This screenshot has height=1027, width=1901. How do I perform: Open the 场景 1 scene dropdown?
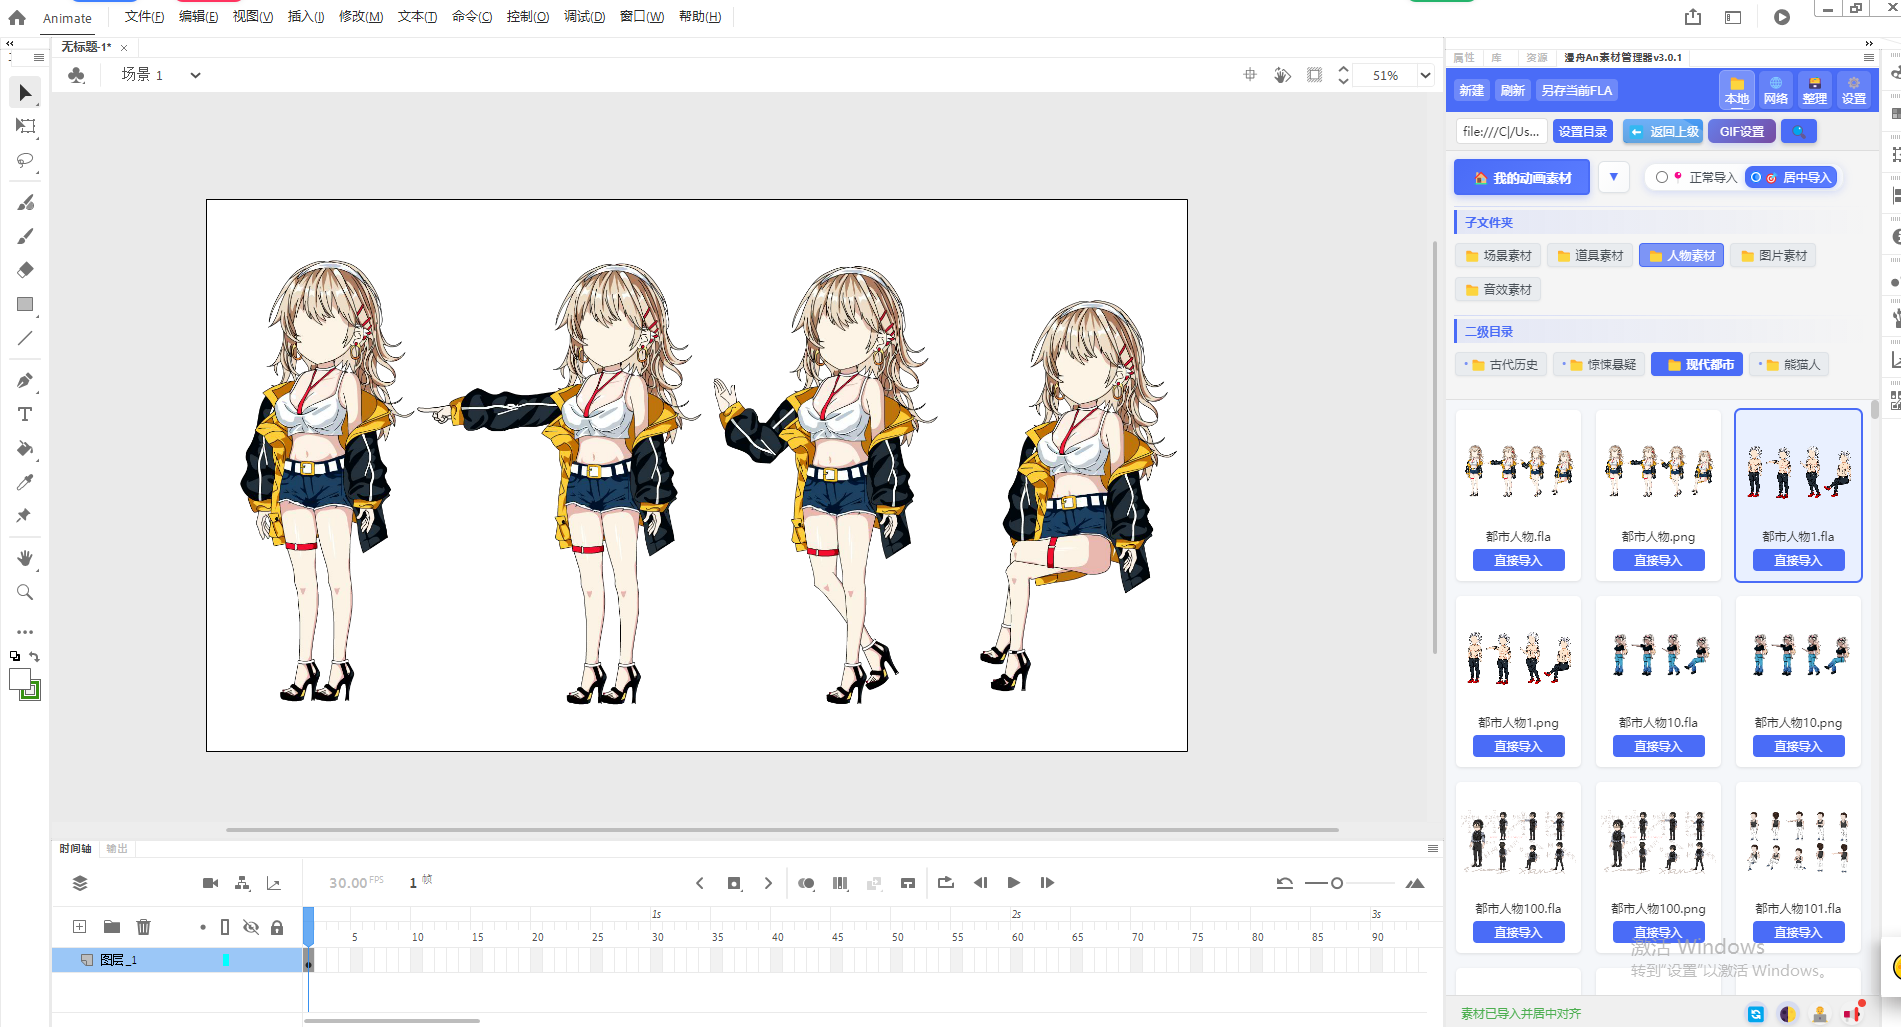click(x=196, y=75)
